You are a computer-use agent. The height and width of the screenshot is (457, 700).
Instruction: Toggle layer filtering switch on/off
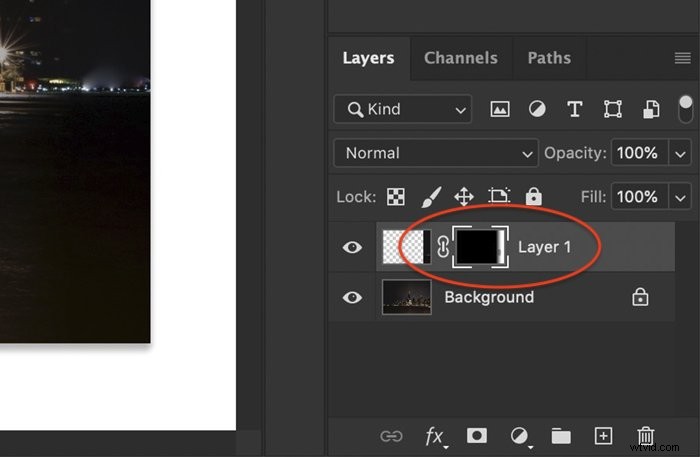click(686, 109)
